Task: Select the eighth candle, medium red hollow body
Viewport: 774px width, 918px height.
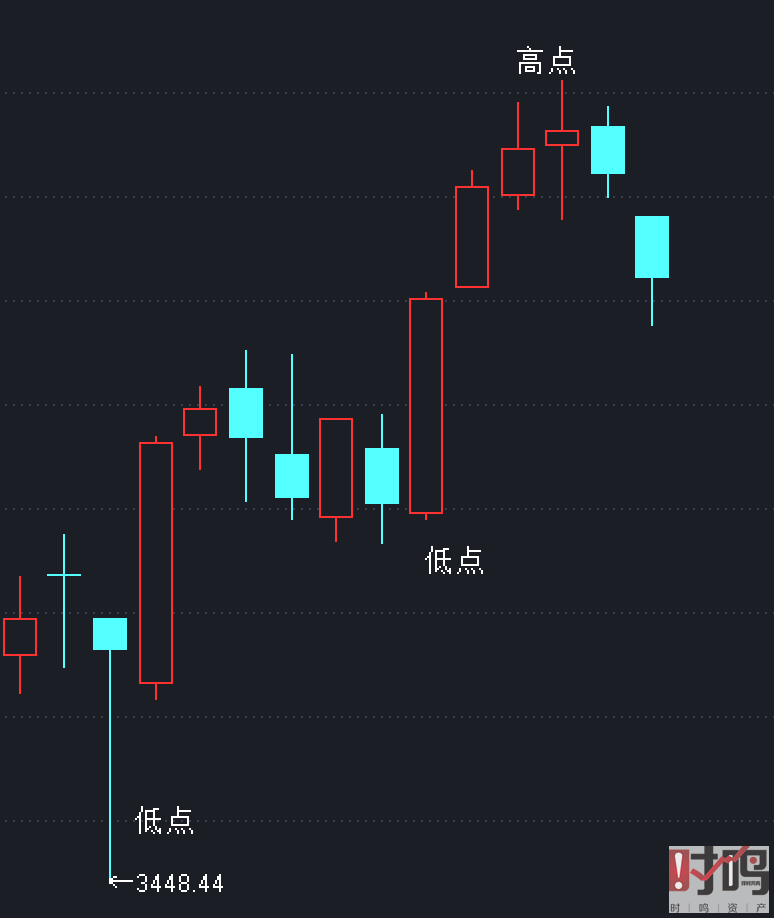Action: point(336,468)
